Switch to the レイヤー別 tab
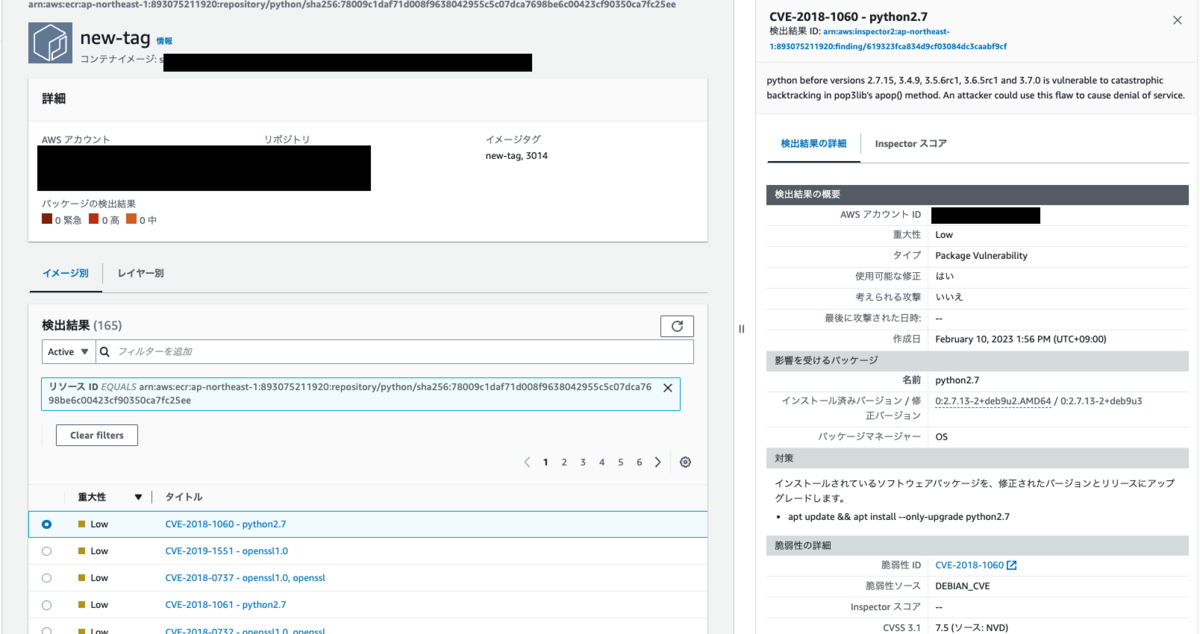Viewport: 1200px width, 634px height. coord(141,273)
